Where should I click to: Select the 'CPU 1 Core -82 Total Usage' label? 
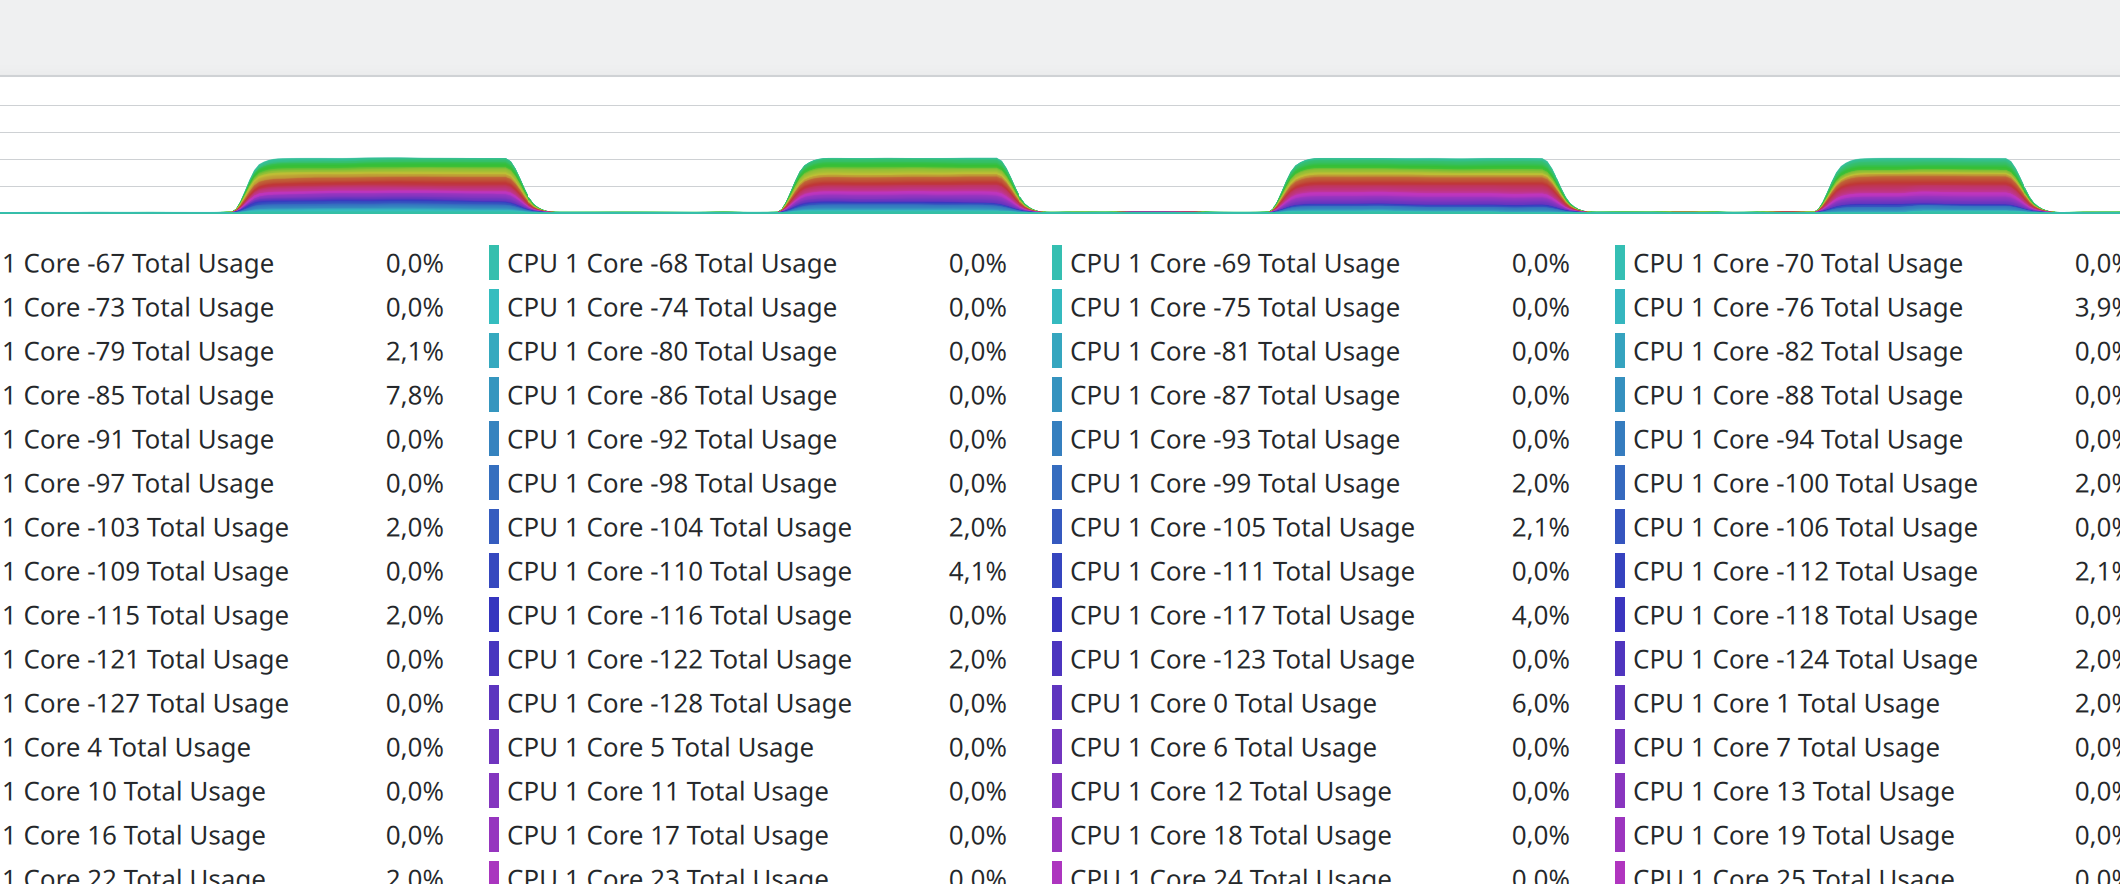click(x=1798, y=352)
